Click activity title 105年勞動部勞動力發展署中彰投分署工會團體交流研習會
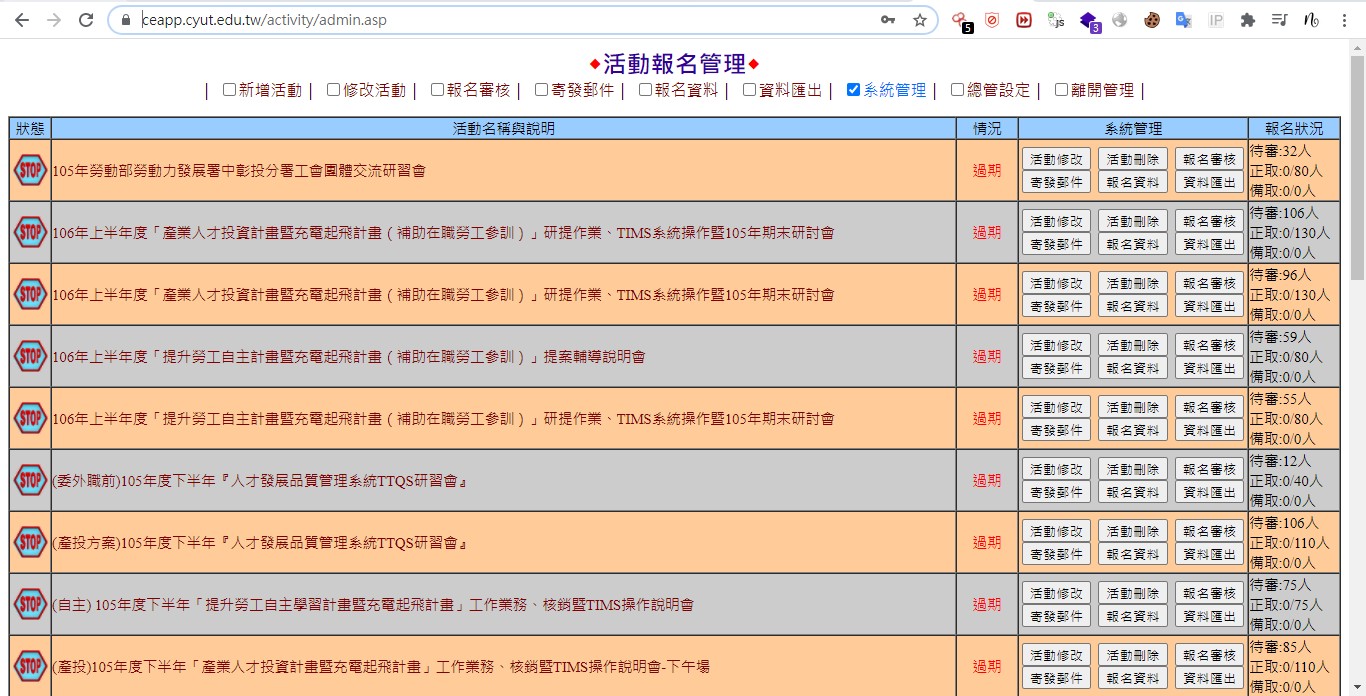The width and height of the screenshot is (1366, 696). [x=239, y=171]
